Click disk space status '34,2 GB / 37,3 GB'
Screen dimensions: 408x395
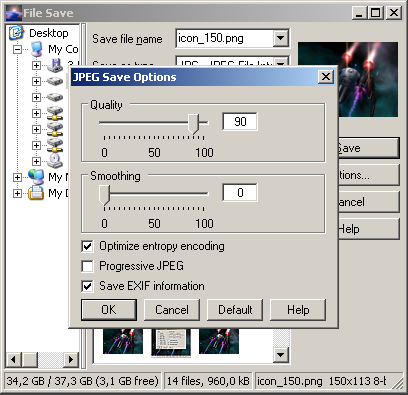pos(82,381)
